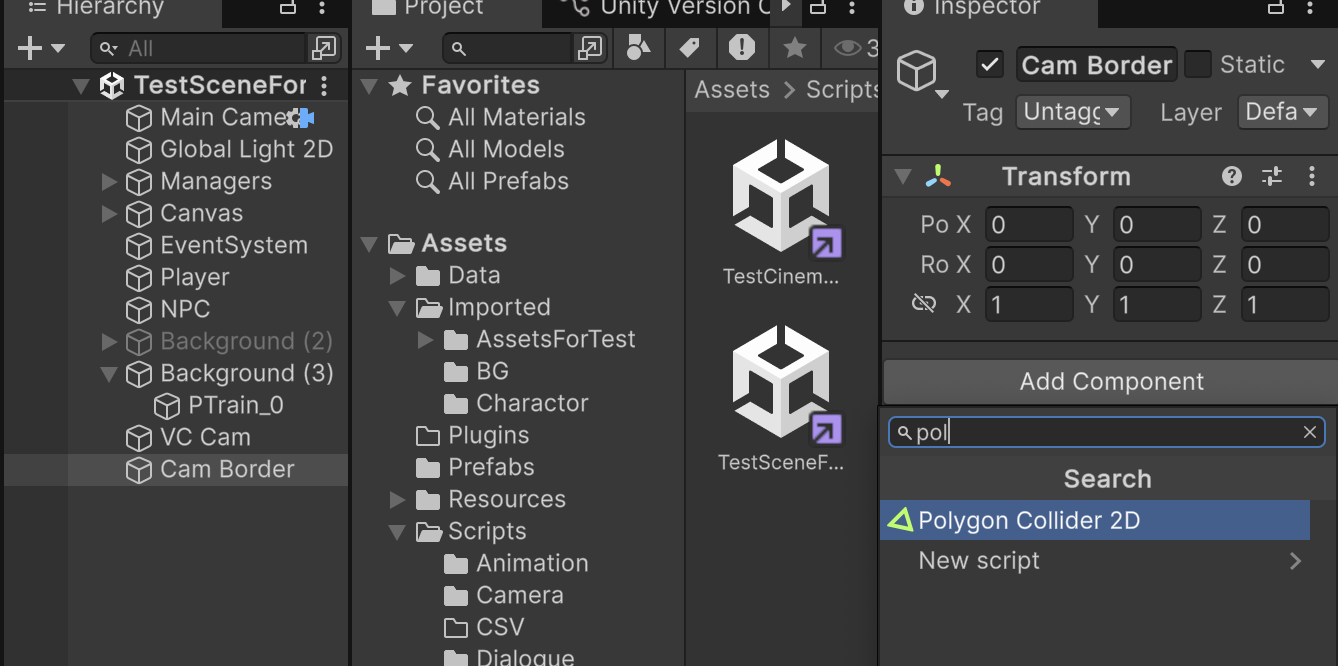Click the Search by Type icon in Project
The height and width of the screenshot is (666, 1338).
tap(638, 48)
